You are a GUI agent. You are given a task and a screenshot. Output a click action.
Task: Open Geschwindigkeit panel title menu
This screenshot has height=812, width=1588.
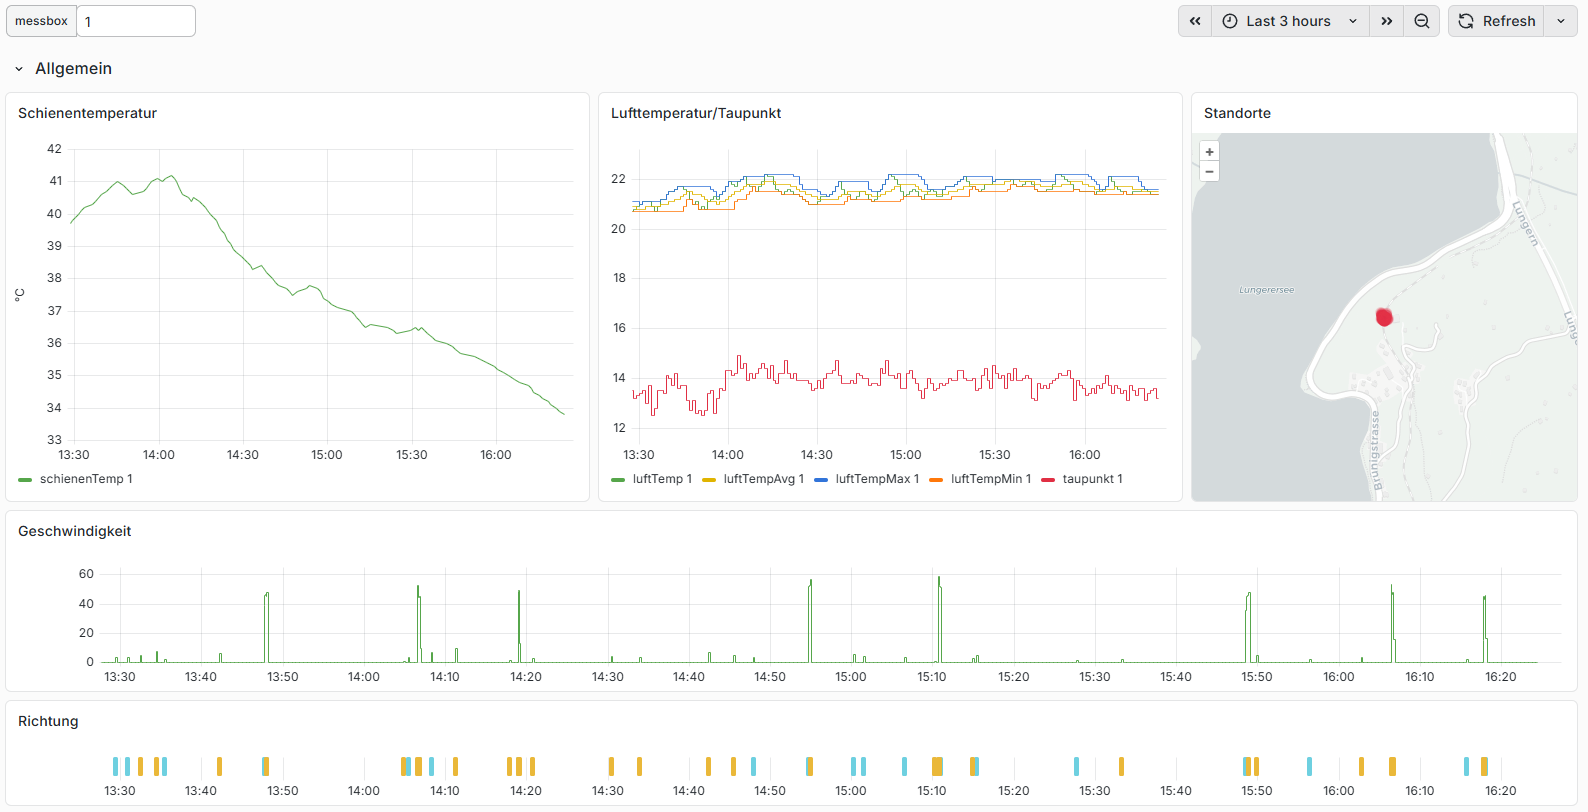click(x=75, y=531)
